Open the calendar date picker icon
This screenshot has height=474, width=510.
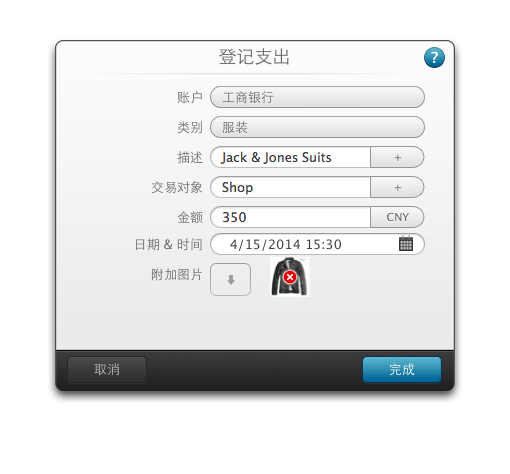click(406, 244)
